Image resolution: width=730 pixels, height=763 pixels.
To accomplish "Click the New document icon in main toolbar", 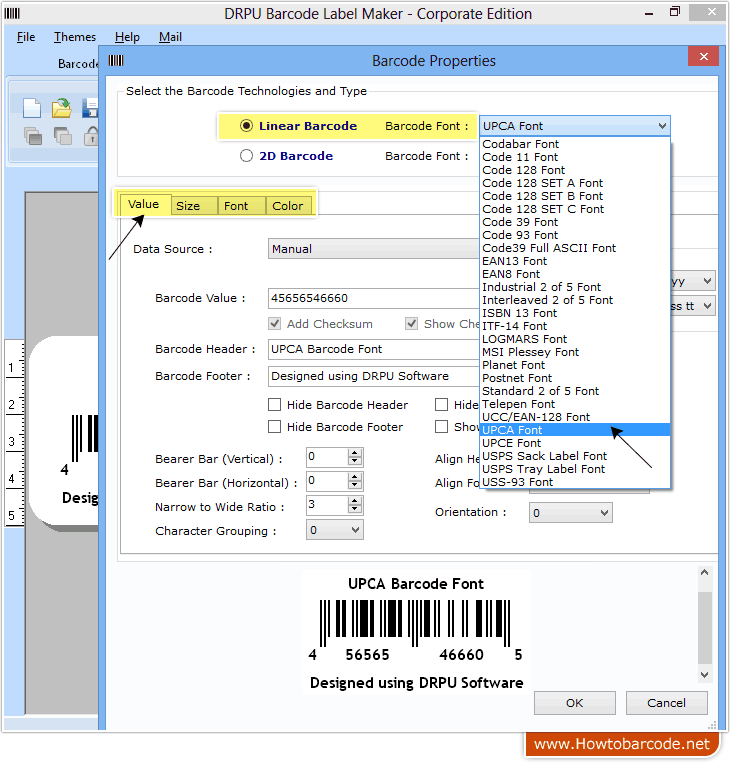I will click(x=32, y=108).
